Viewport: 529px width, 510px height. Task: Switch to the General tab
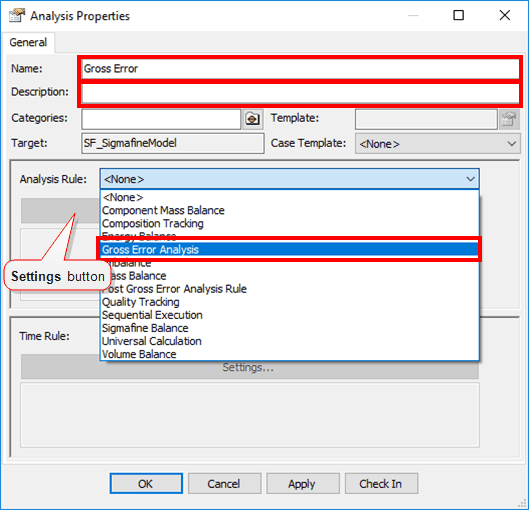[x=28, y=42]
